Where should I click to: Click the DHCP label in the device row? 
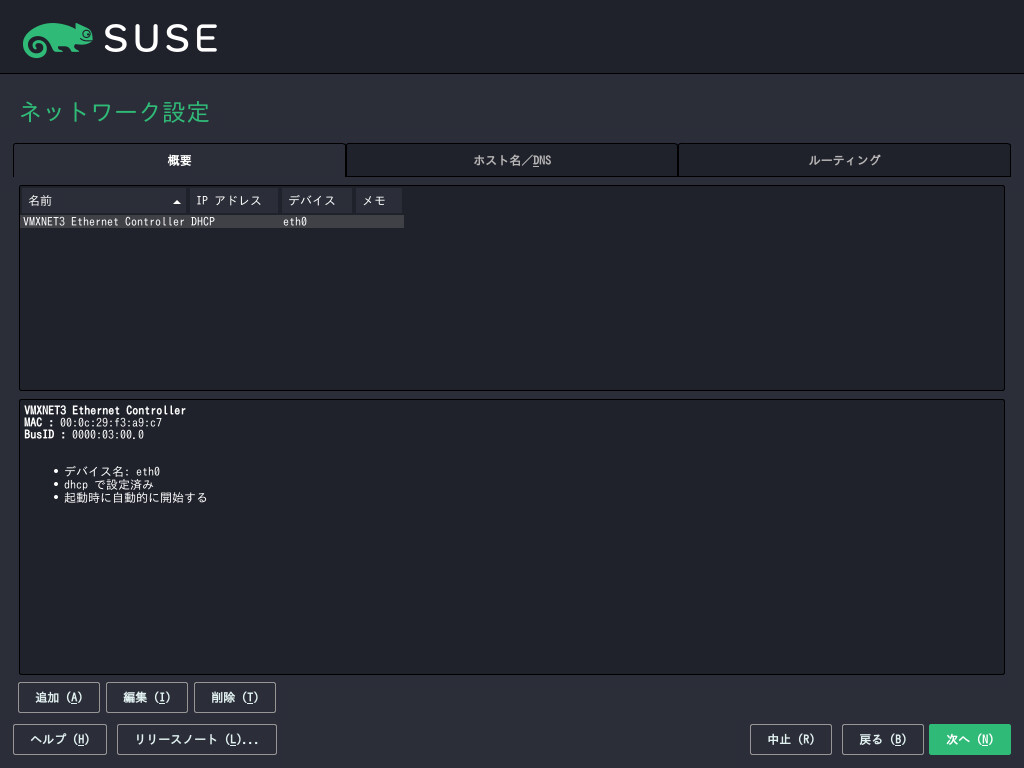(204, 221)
